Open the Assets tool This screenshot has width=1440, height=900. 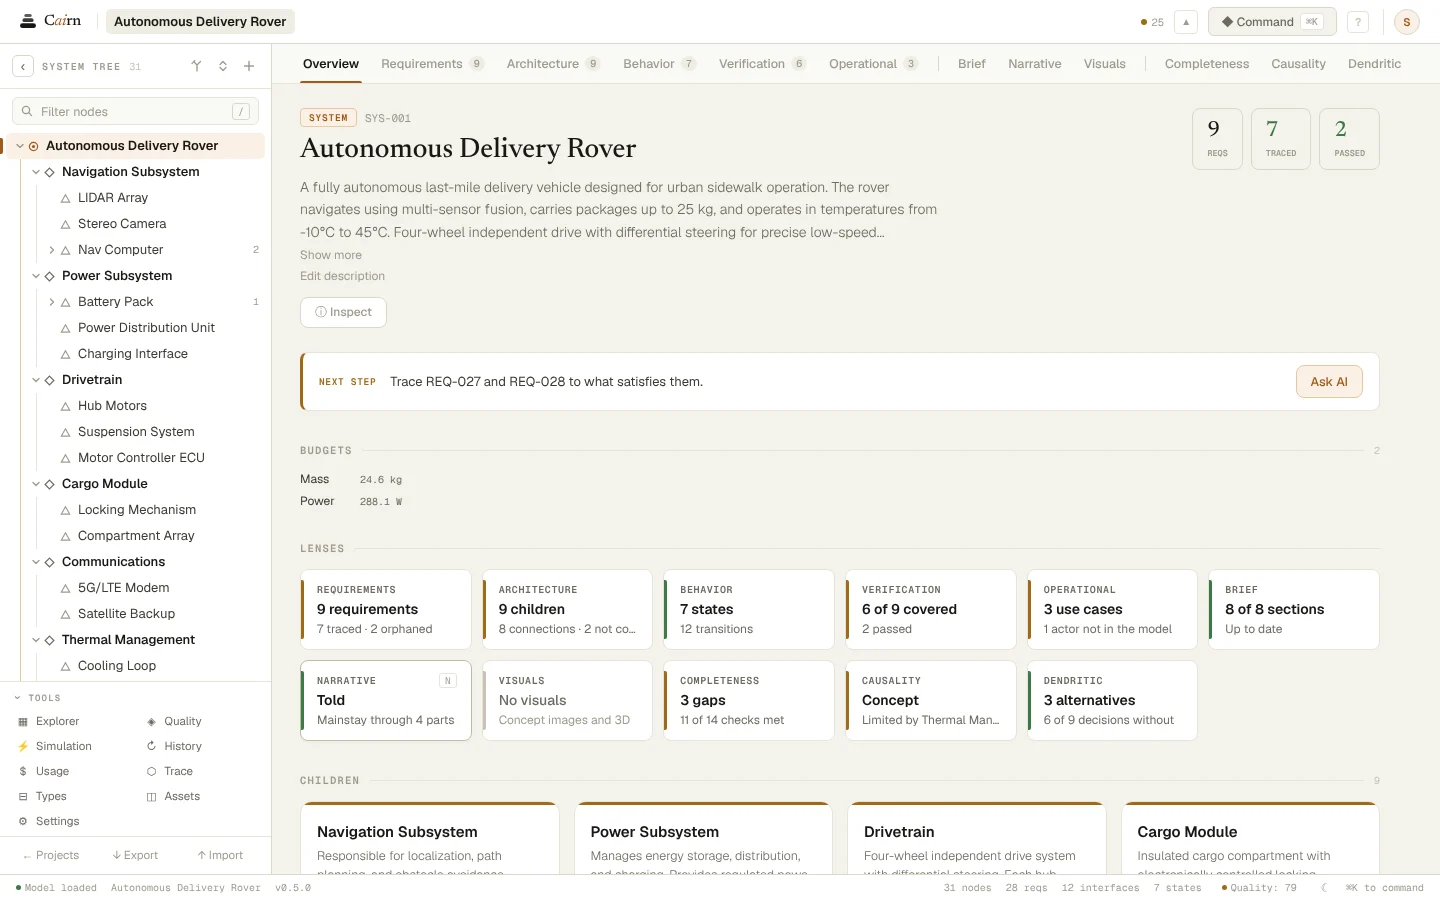click(x=173, y=796)
